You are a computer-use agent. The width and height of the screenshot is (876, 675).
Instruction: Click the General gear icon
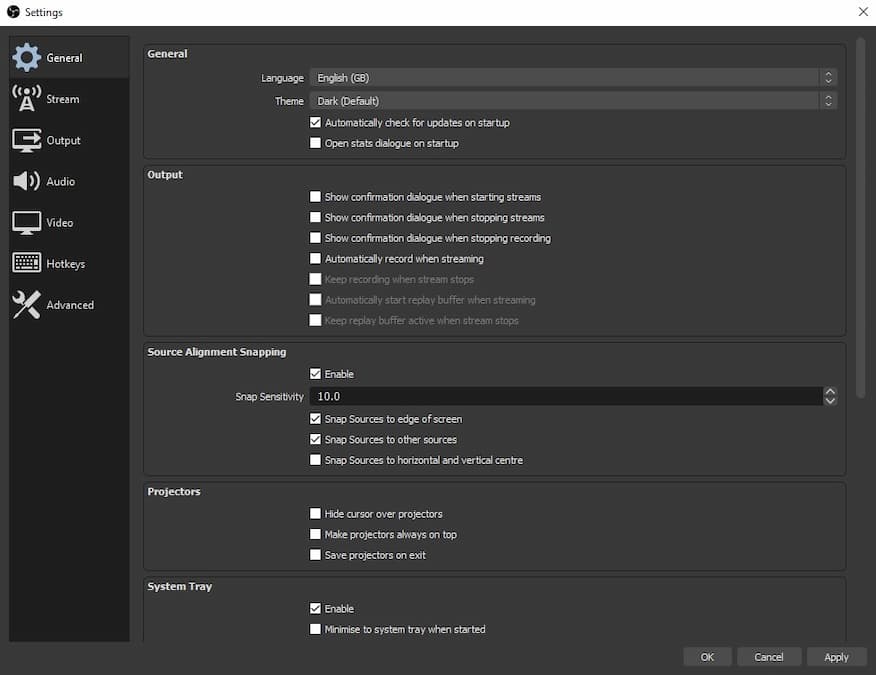pos(26,58)
